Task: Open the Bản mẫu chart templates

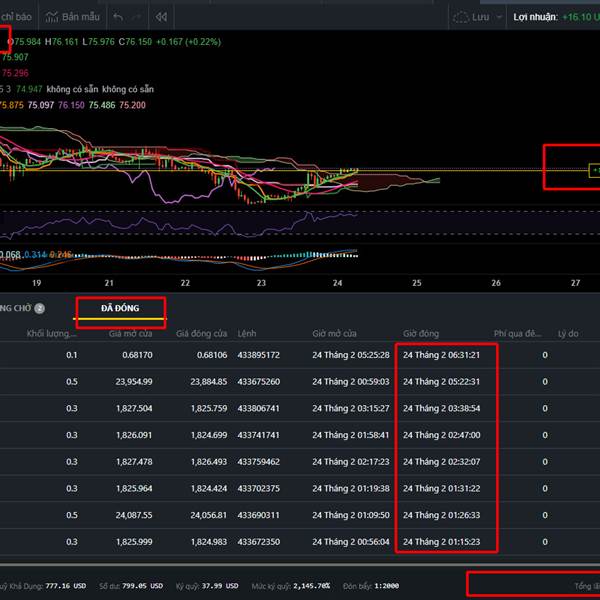Action: coord(72,17)
